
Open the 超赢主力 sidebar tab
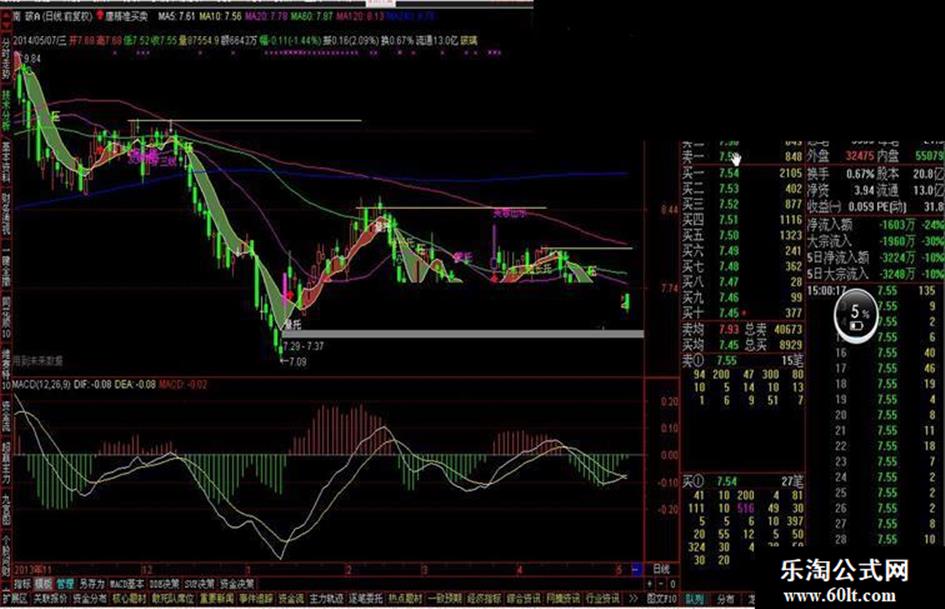coord(6,464)
